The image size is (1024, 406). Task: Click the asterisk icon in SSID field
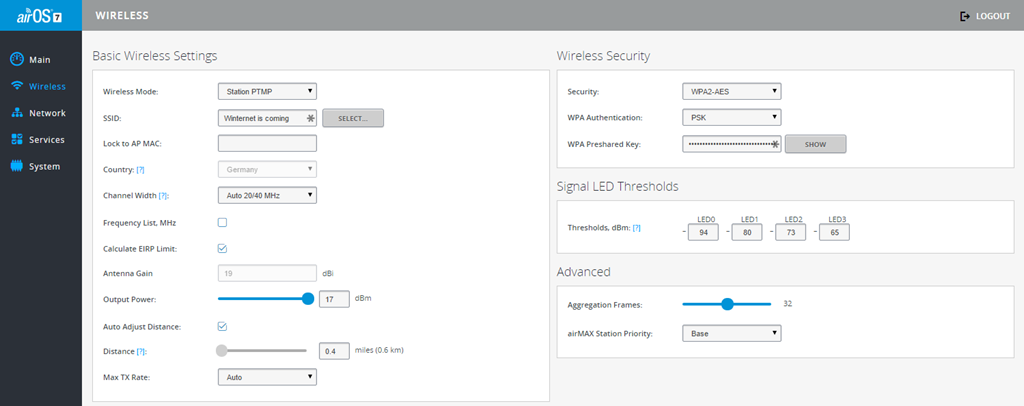[311, 118]
